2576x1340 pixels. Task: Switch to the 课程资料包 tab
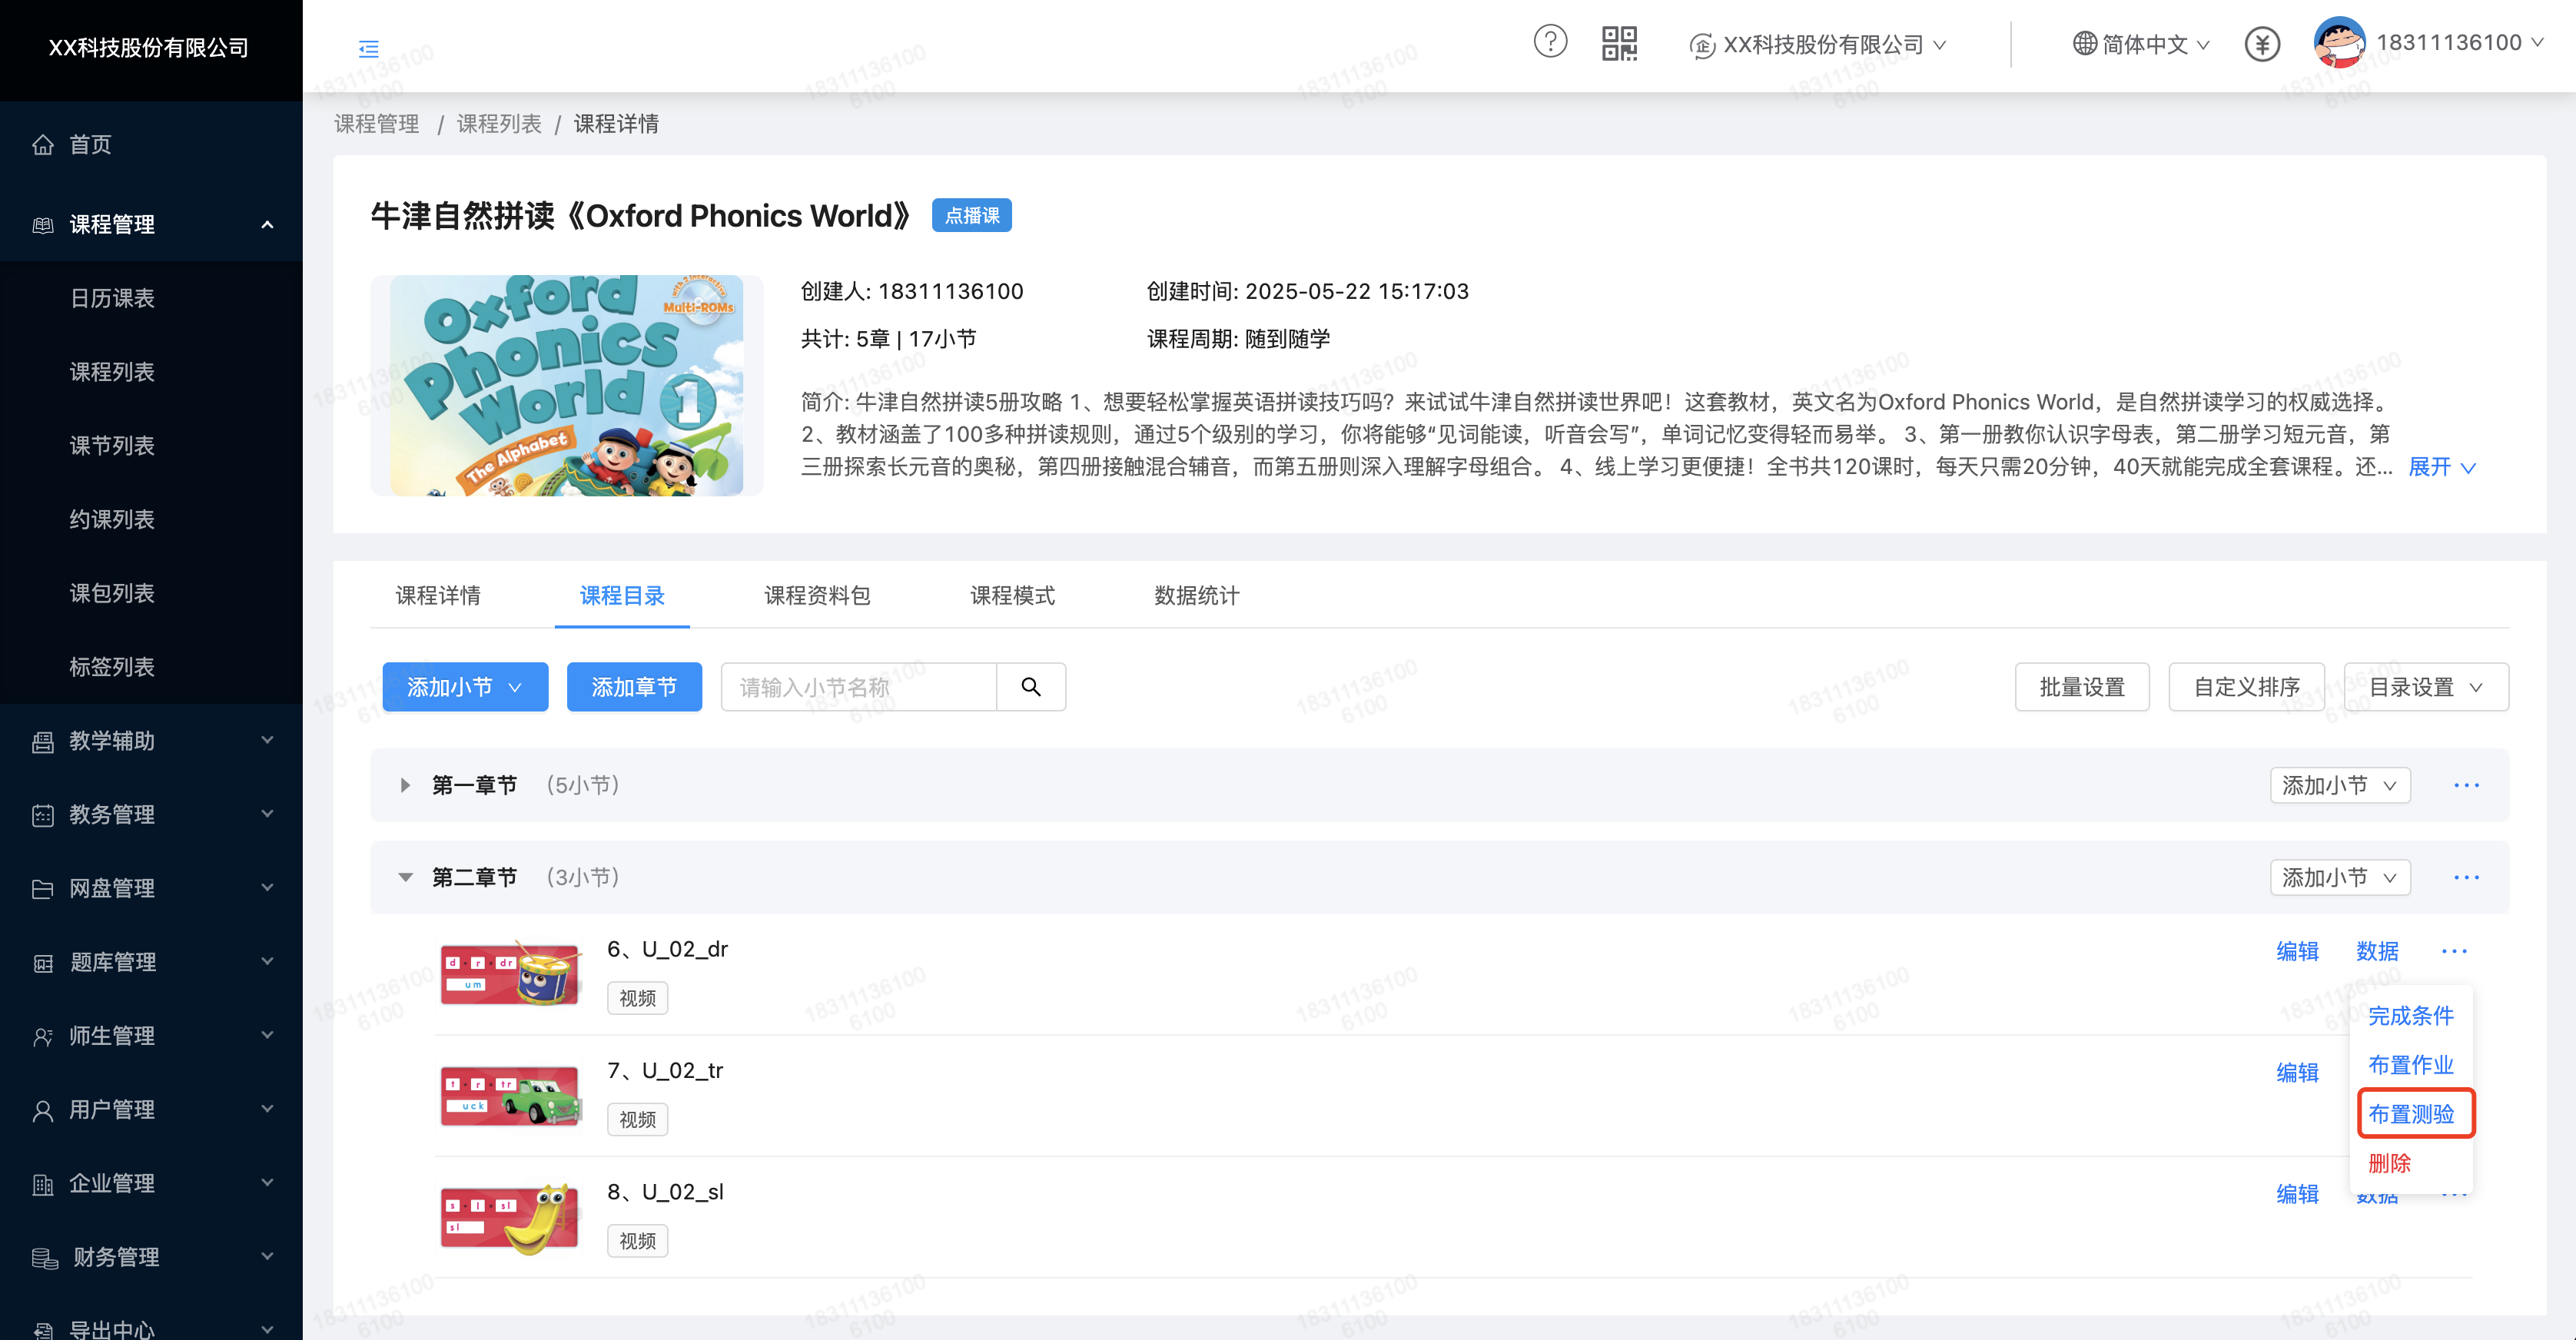[x=817, y=596]
